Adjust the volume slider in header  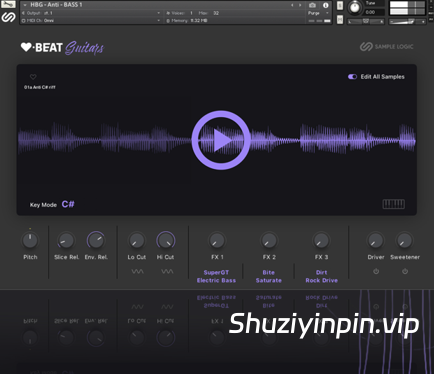407,21
